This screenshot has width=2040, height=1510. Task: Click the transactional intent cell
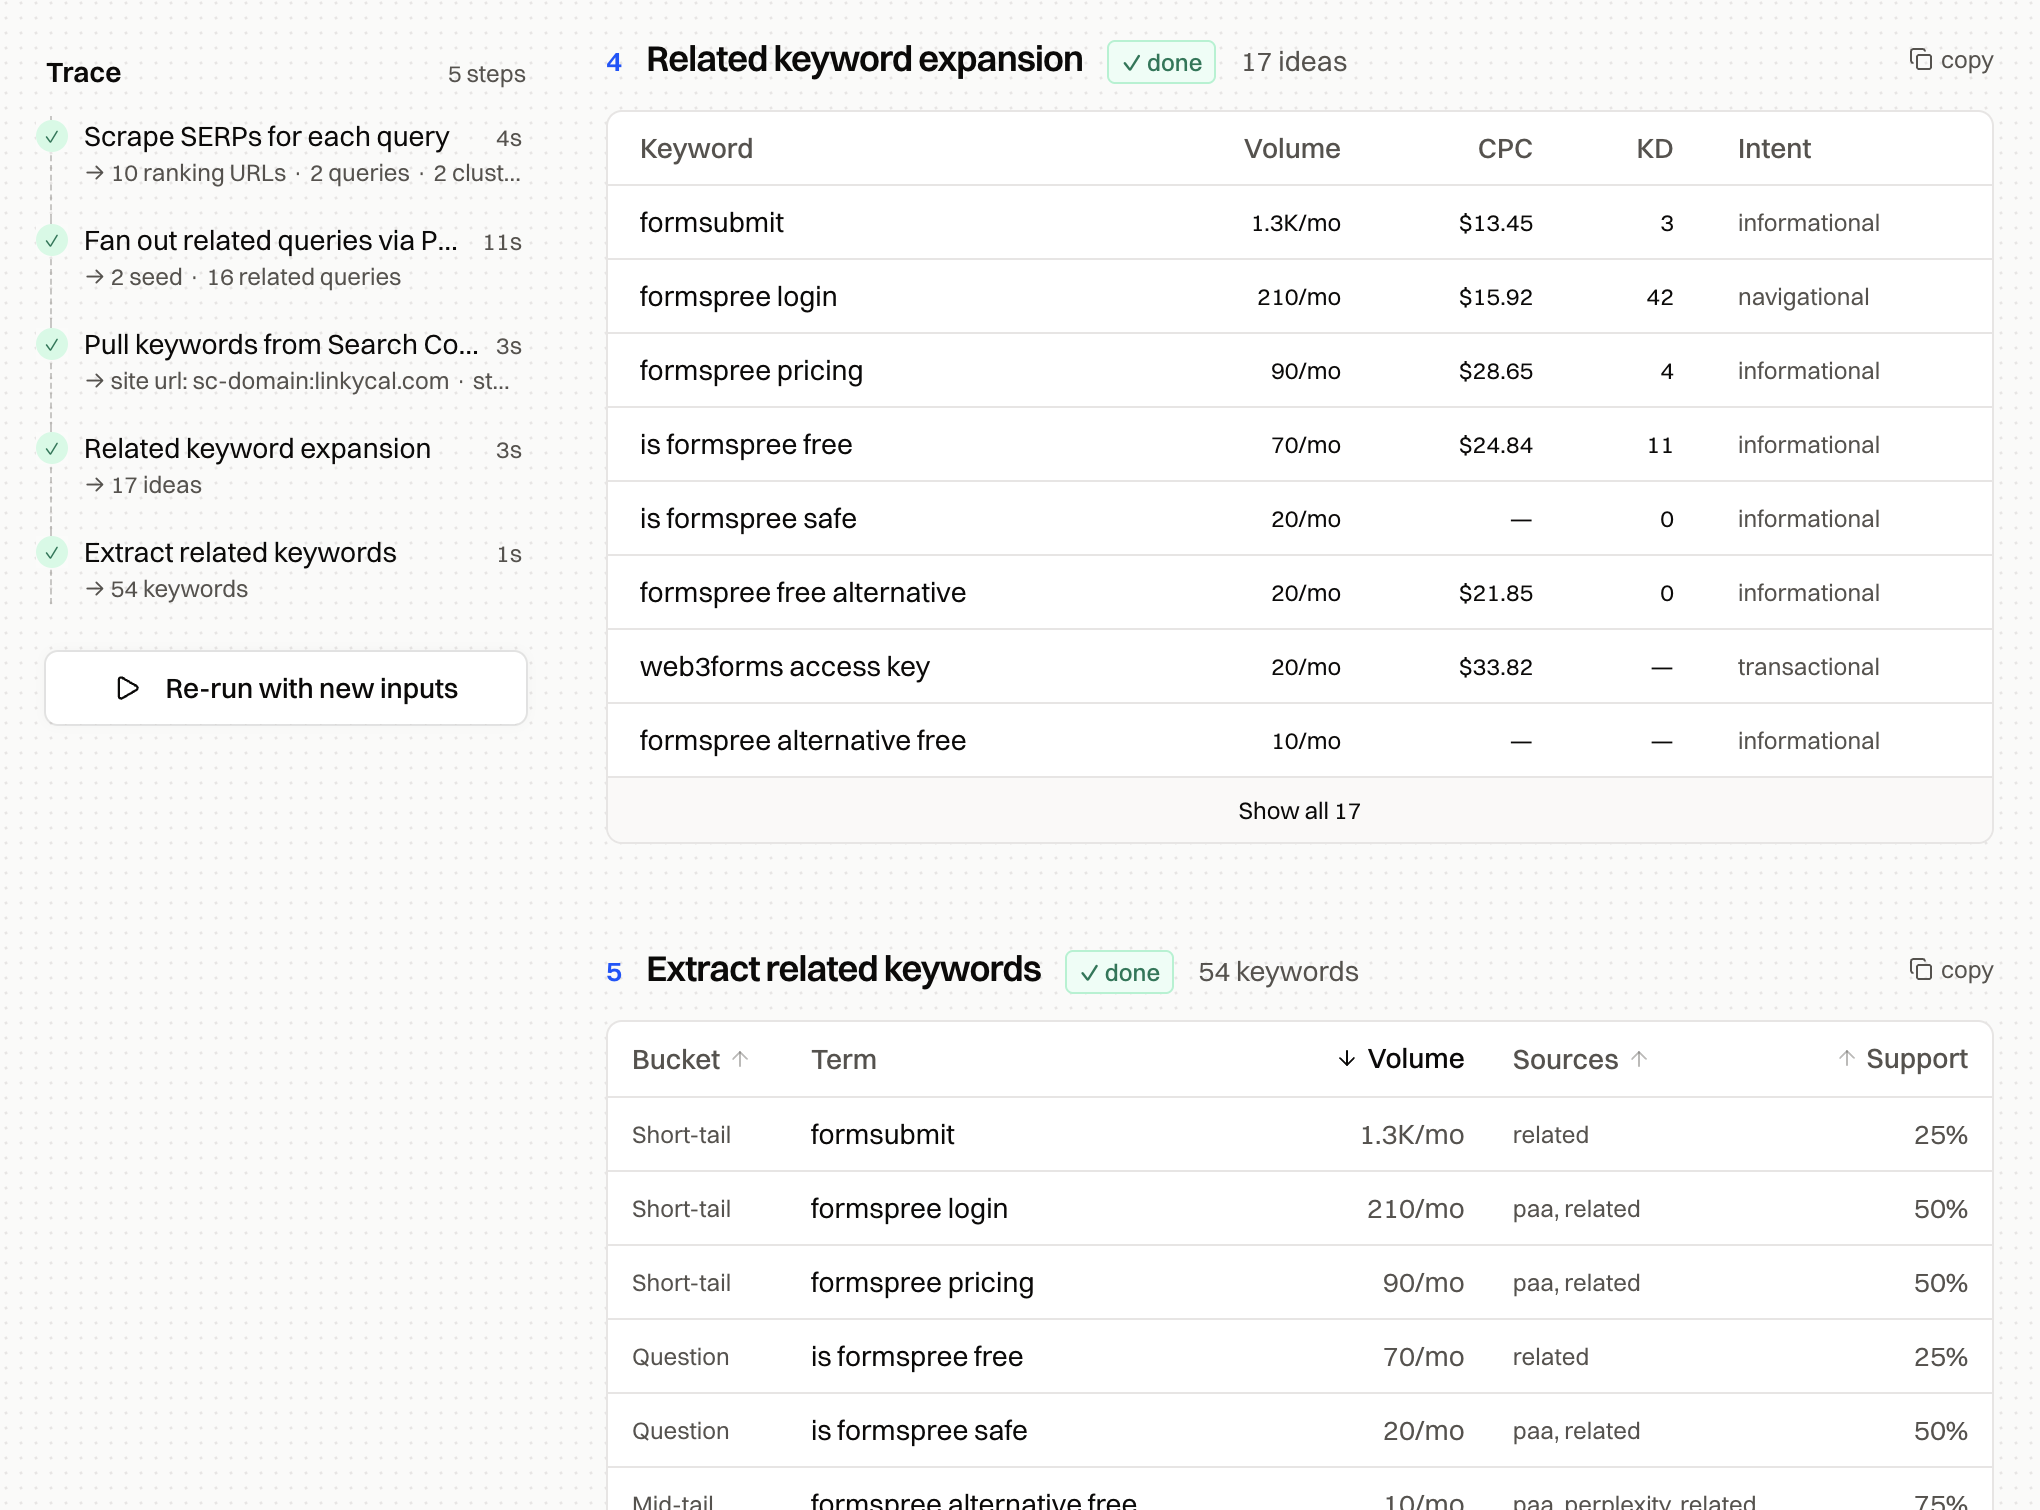1808,667
